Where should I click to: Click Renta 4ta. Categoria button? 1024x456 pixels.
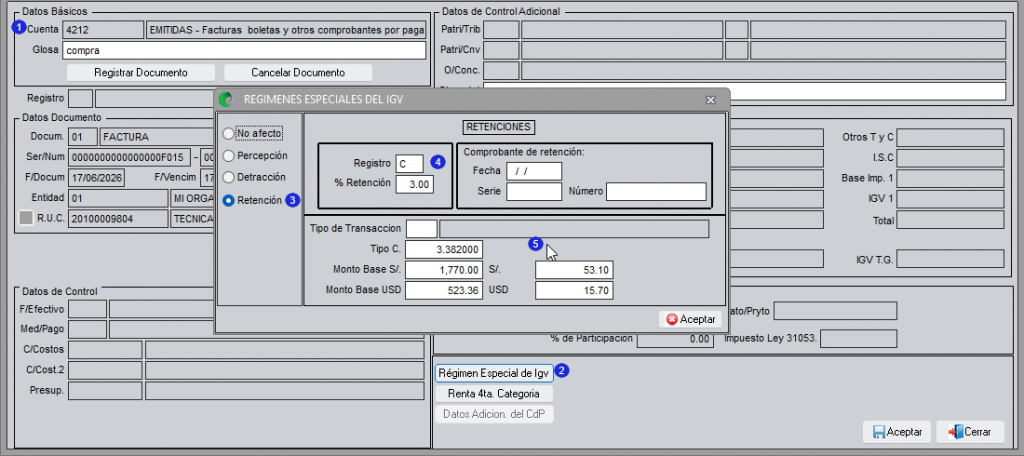[x=494, y=394]
